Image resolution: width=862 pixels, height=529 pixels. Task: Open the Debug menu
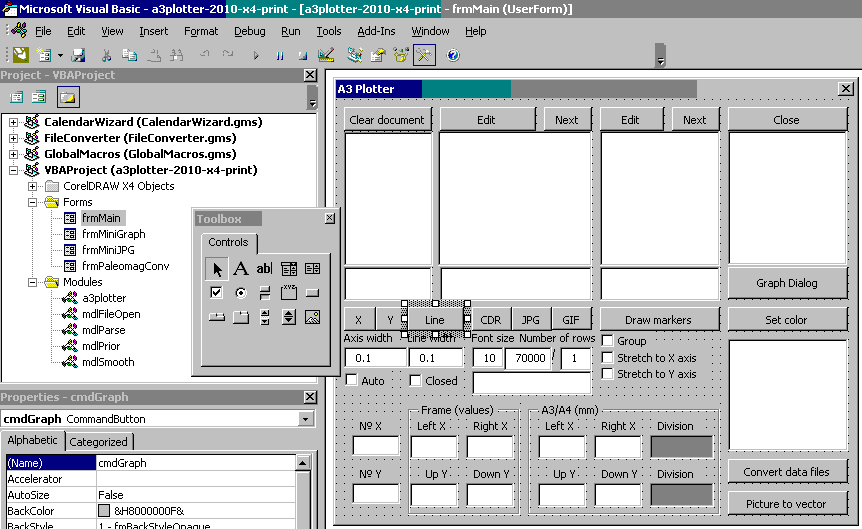250,31
